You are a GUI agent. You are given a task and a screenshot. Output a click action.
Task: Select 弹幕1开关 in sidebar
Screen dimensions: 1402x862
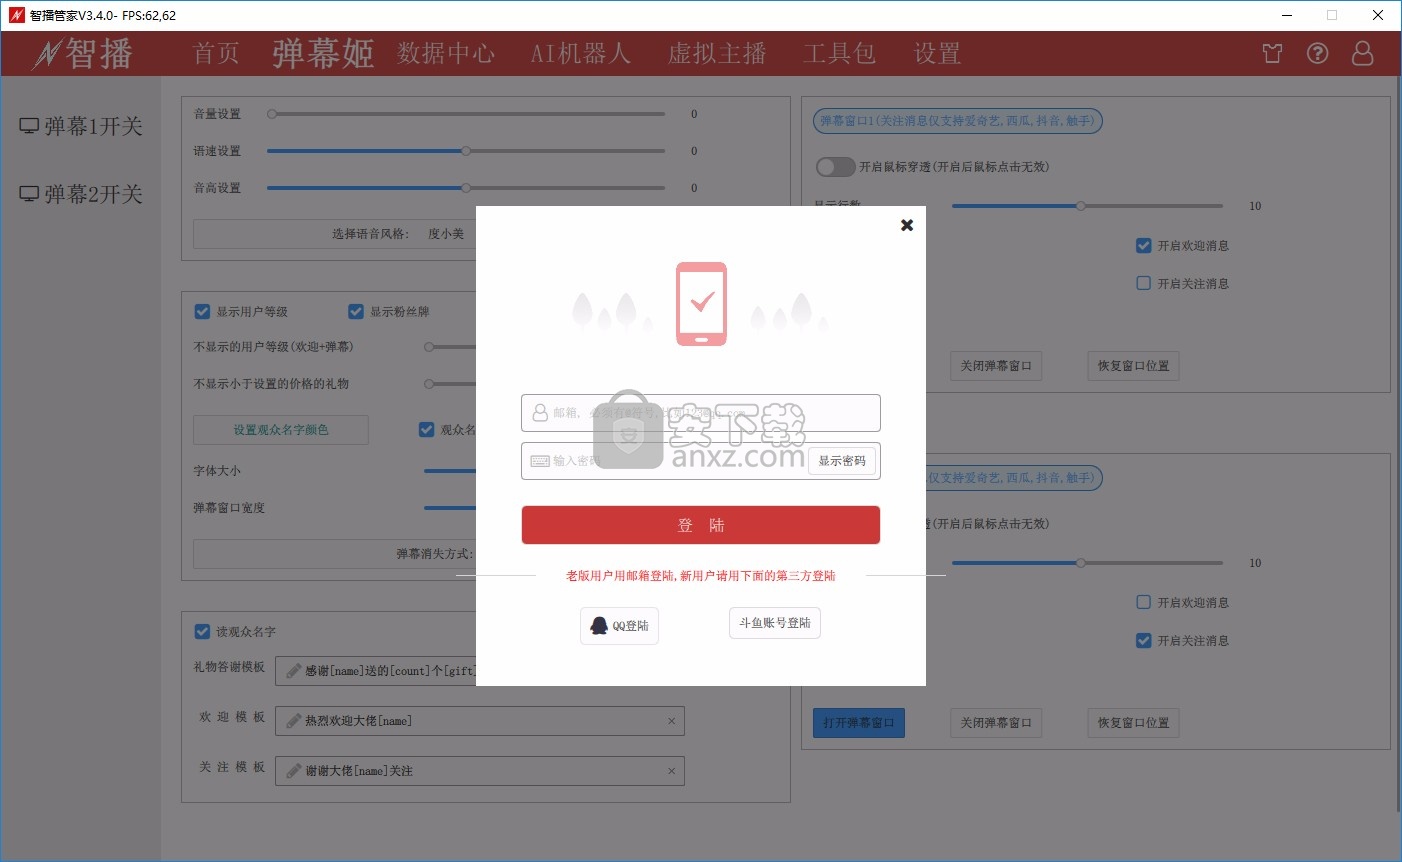[x=81, y=126]
